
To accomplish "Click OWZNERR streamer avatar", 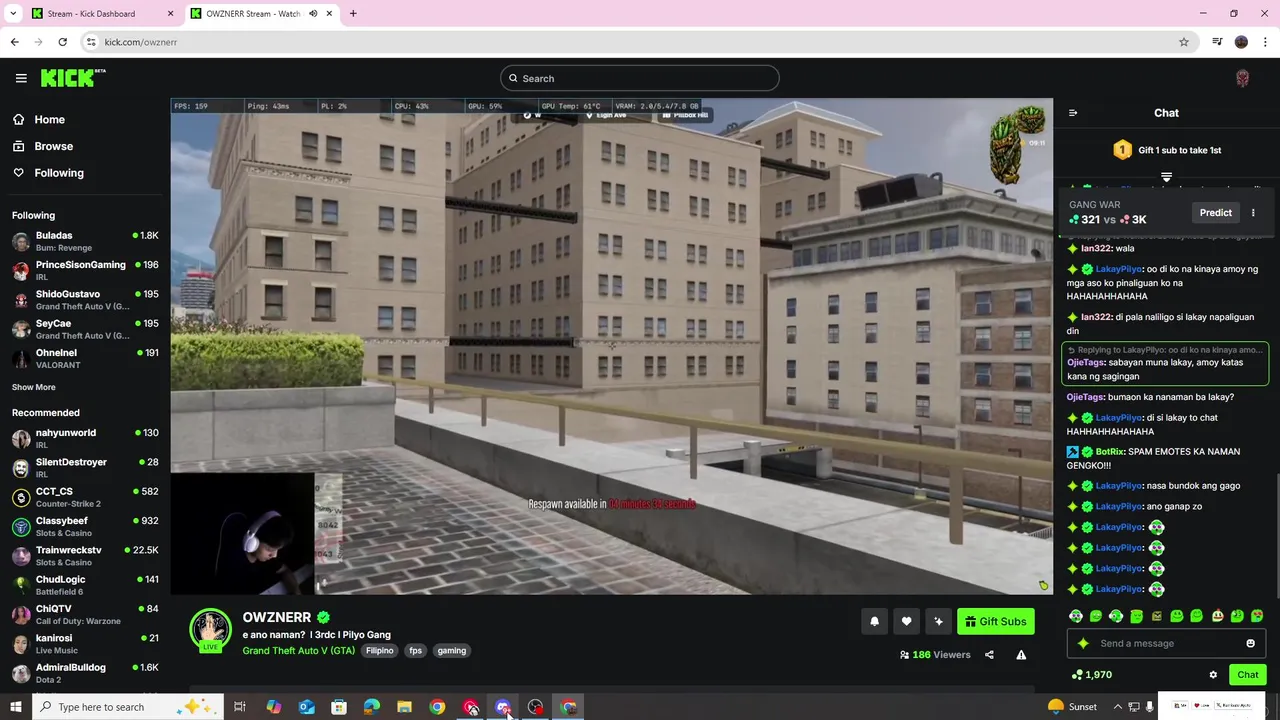I will [211, 631].
